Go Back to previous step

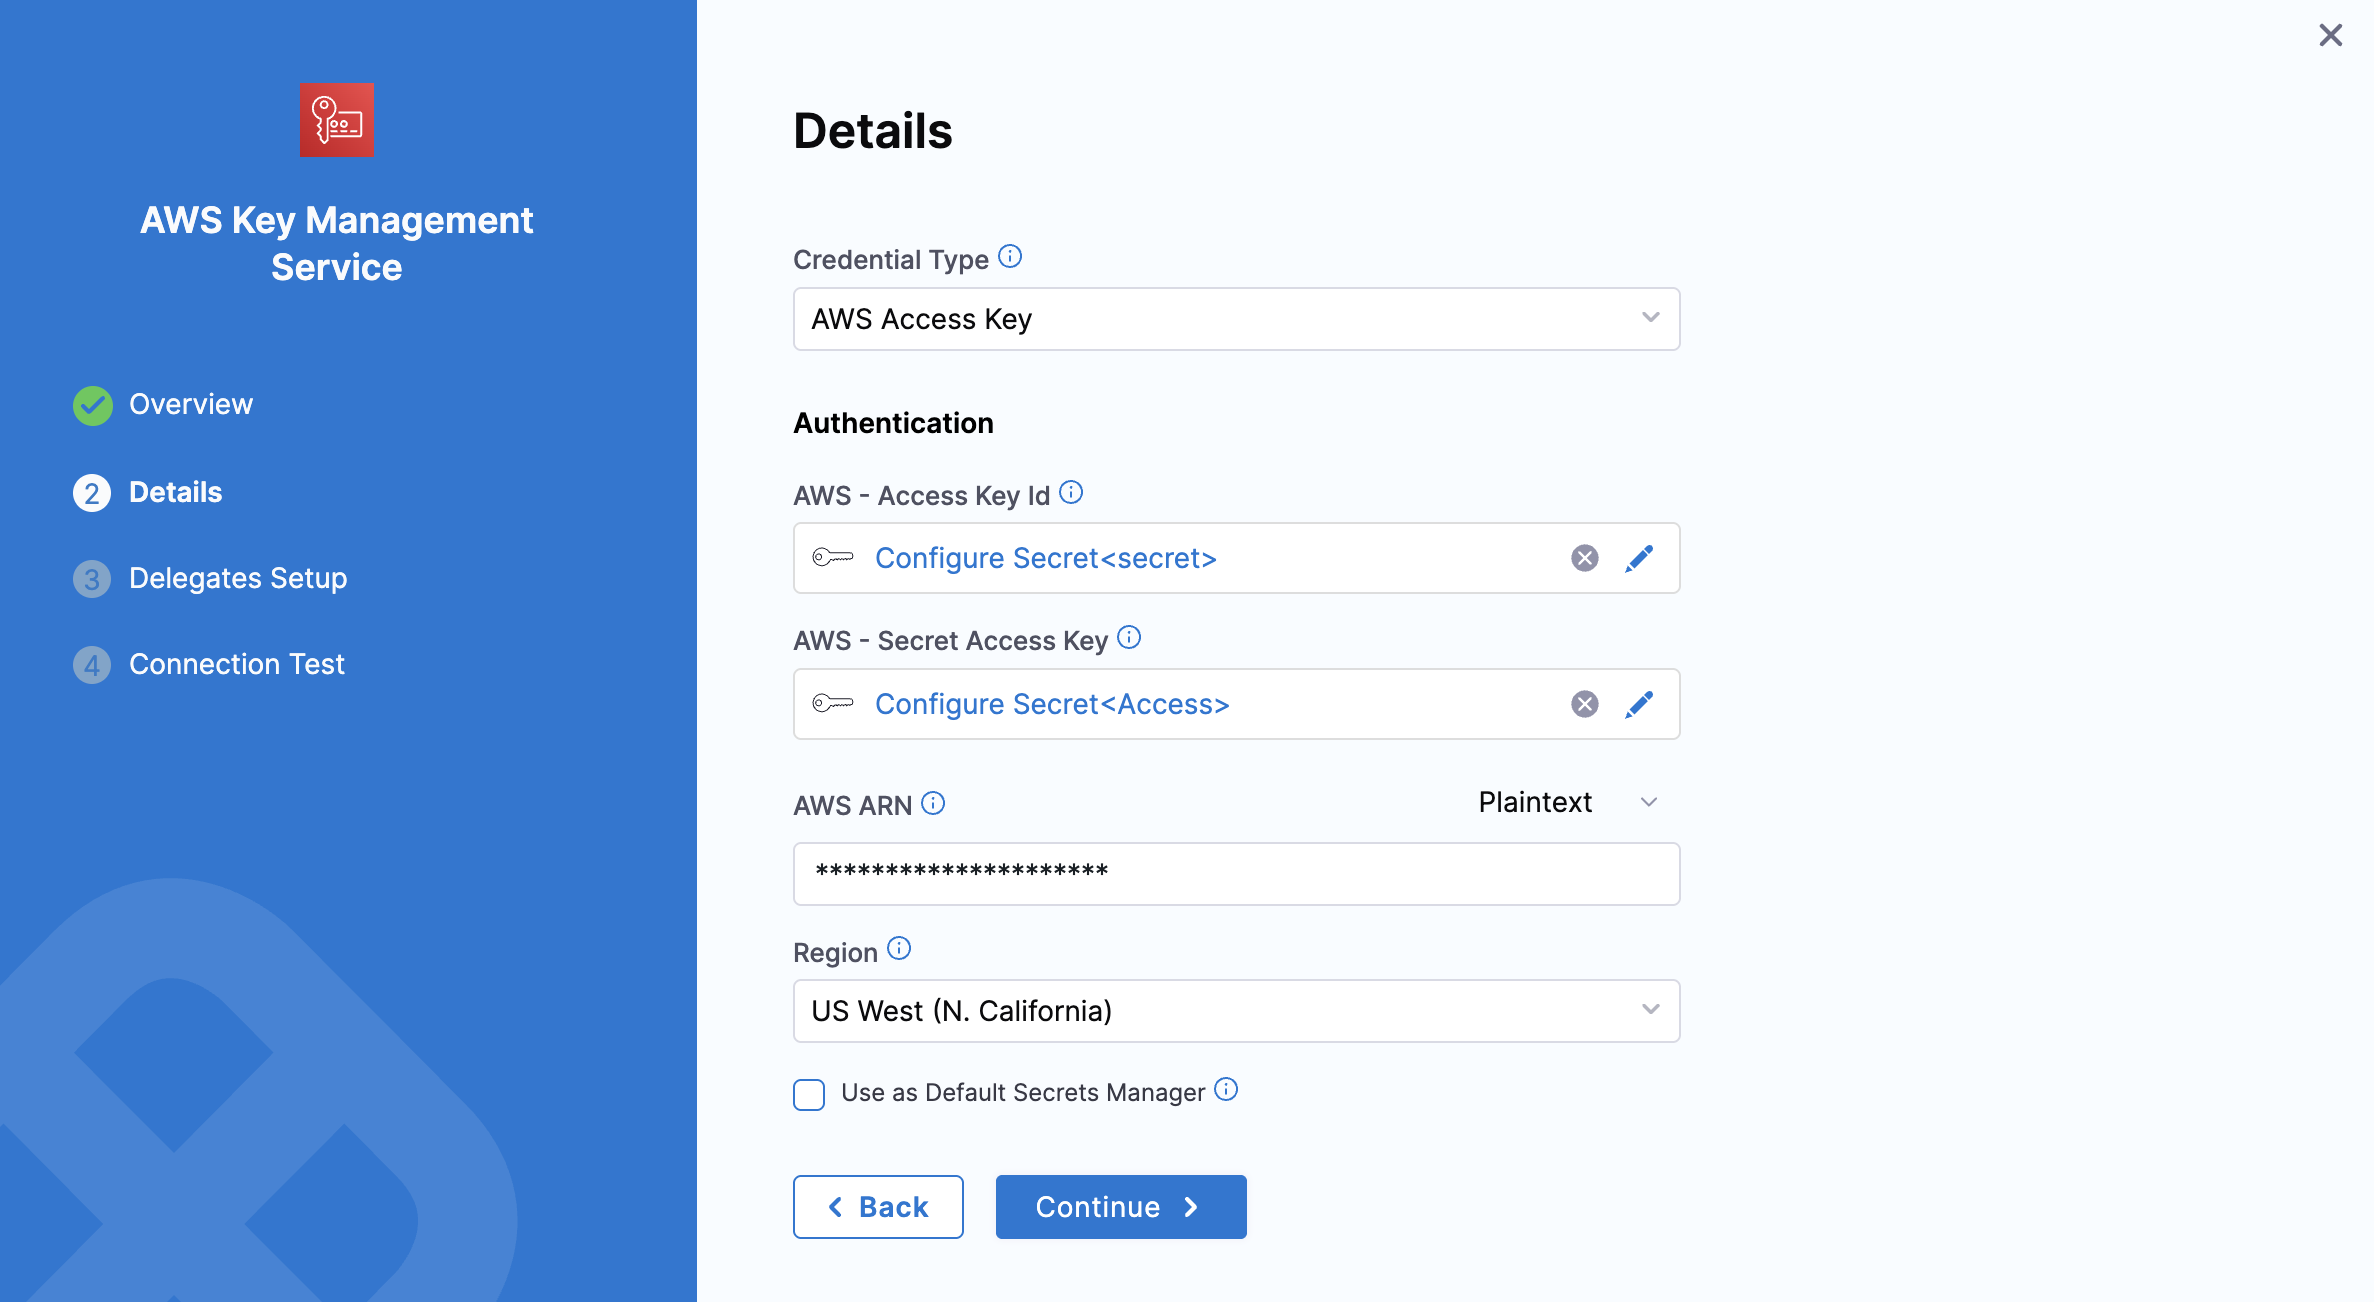pyautogui.click(x=878, y=1207)
